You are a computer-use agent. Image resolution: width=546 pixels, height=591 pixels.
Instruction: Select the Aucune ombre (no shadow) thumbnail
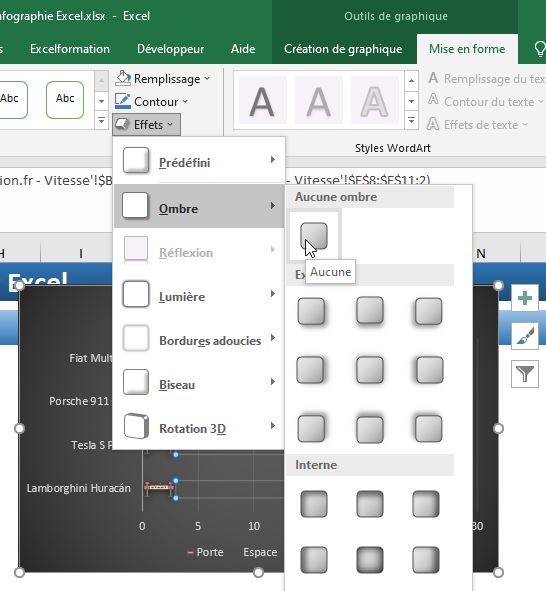[314, 236]
